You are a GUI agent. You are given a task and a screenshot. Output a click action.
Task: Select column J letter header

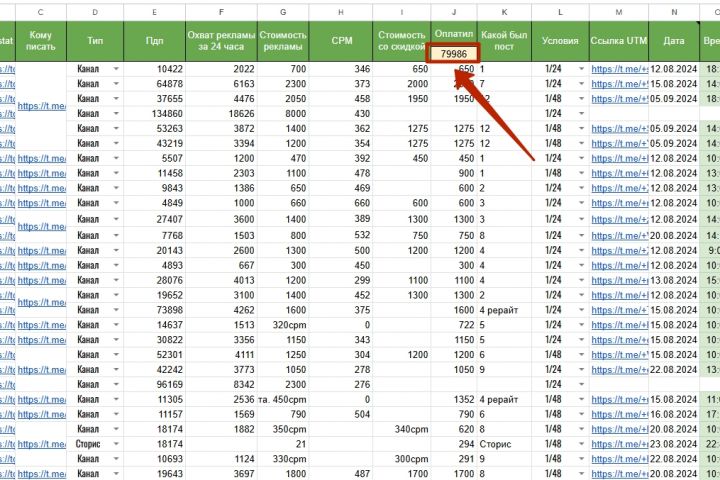(454, 12)
